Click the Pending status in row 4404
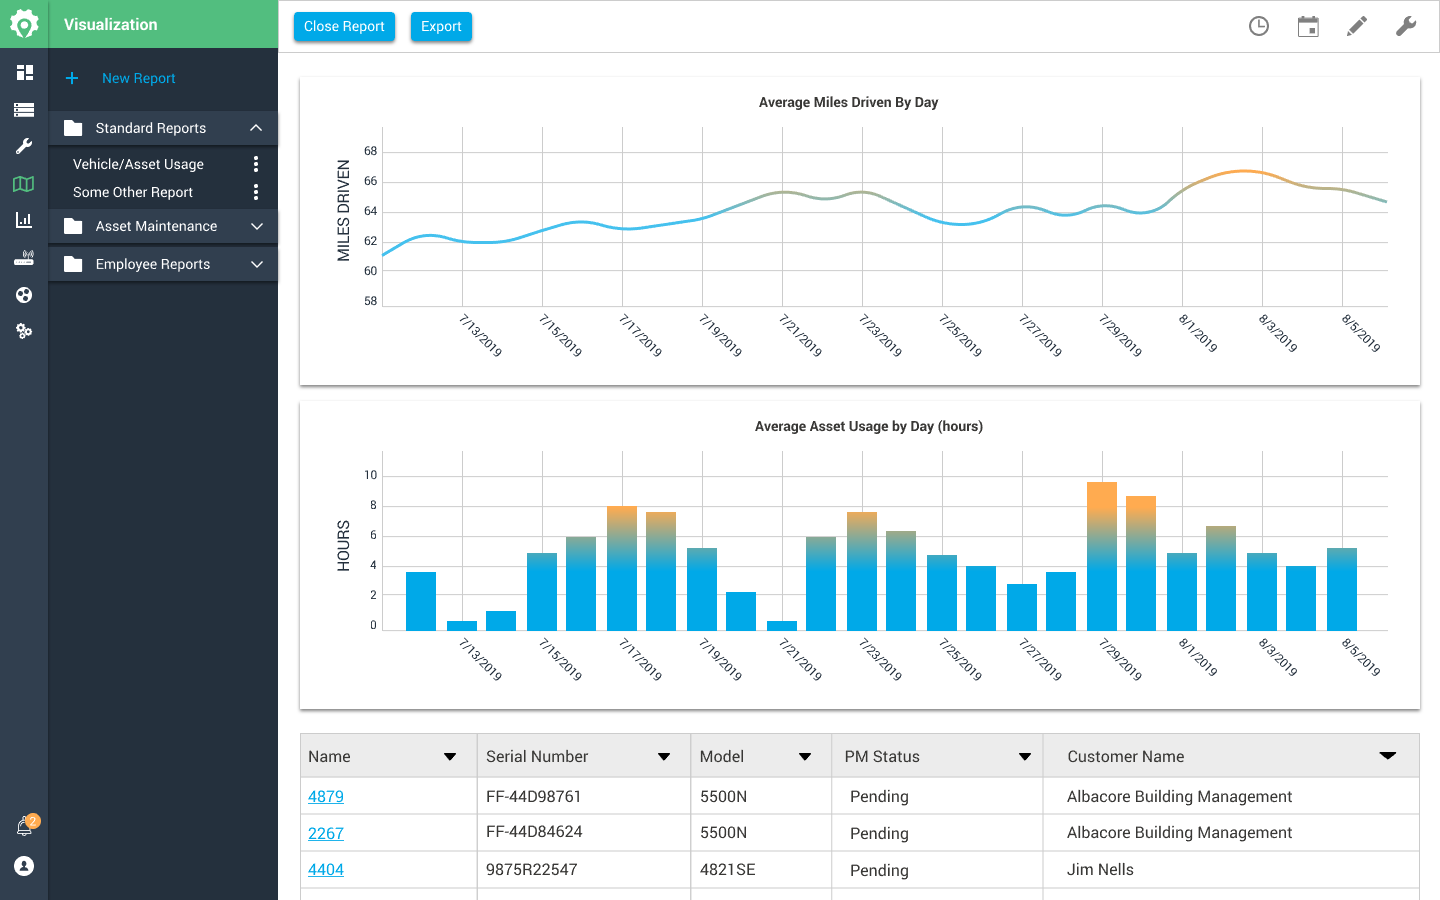Screen dimensions: 1440x900 [879, 871]
